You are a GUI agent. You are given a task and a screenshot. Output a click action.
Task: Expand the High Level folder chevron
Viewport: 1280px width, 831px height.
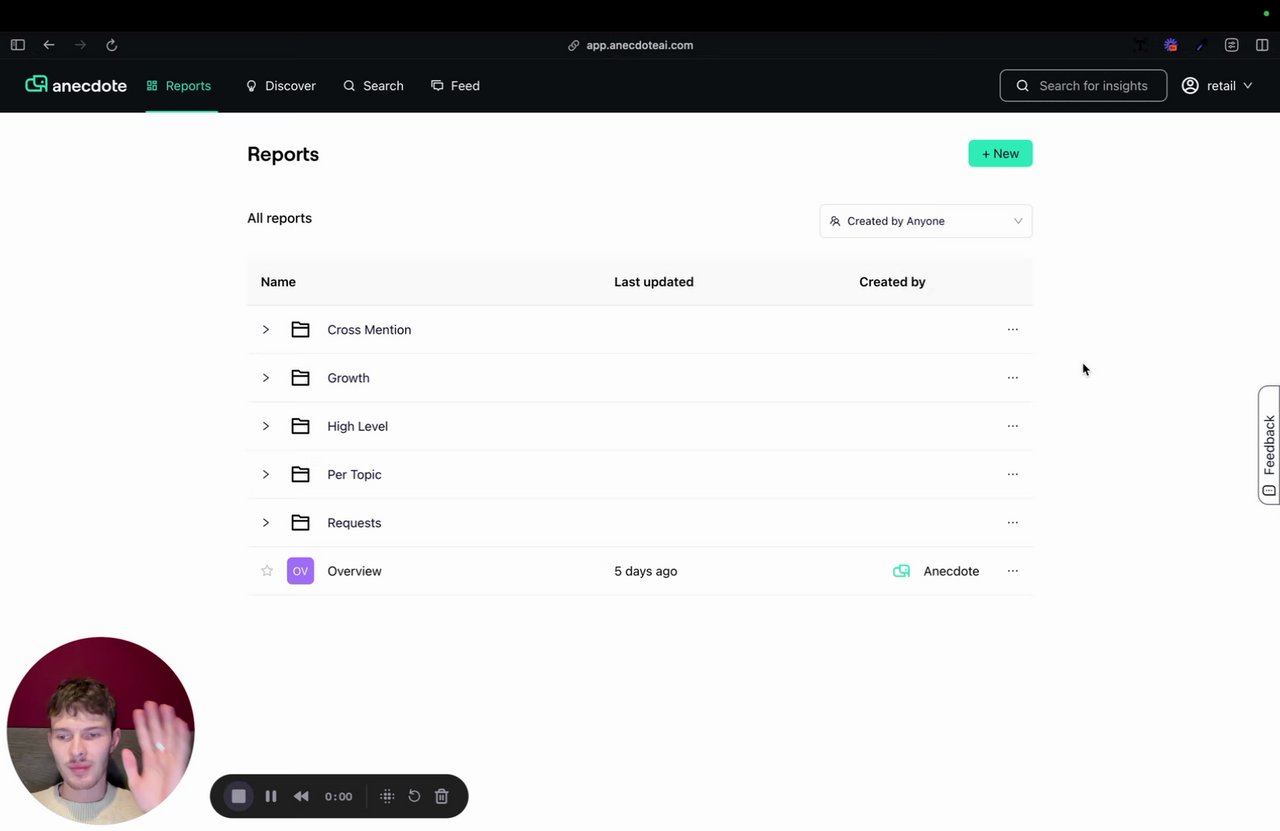[x=266, y=426]
